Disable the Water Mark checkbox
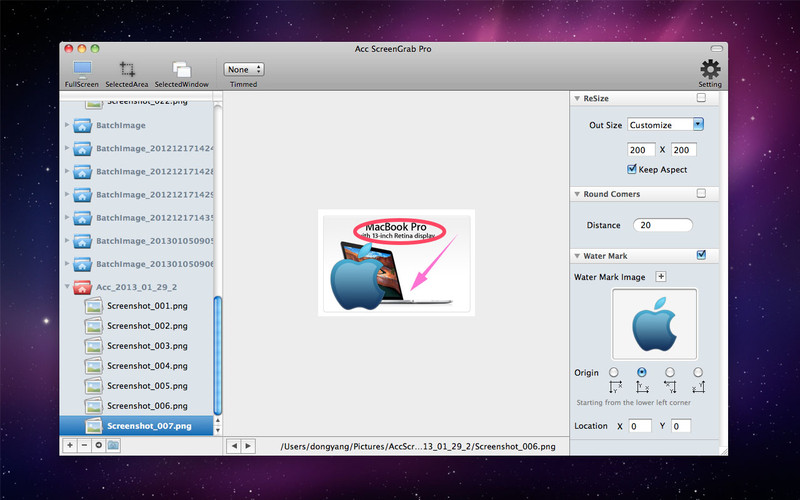 (x=702, y=255)
